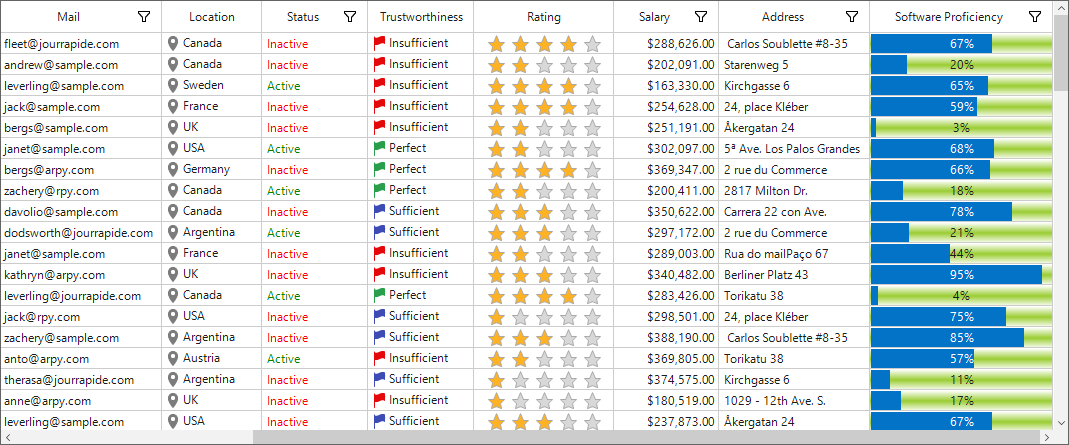Sort by the Mail column header
This screenshot has height=445, width=1069.
pyautogui.click(x=68, y=17)
